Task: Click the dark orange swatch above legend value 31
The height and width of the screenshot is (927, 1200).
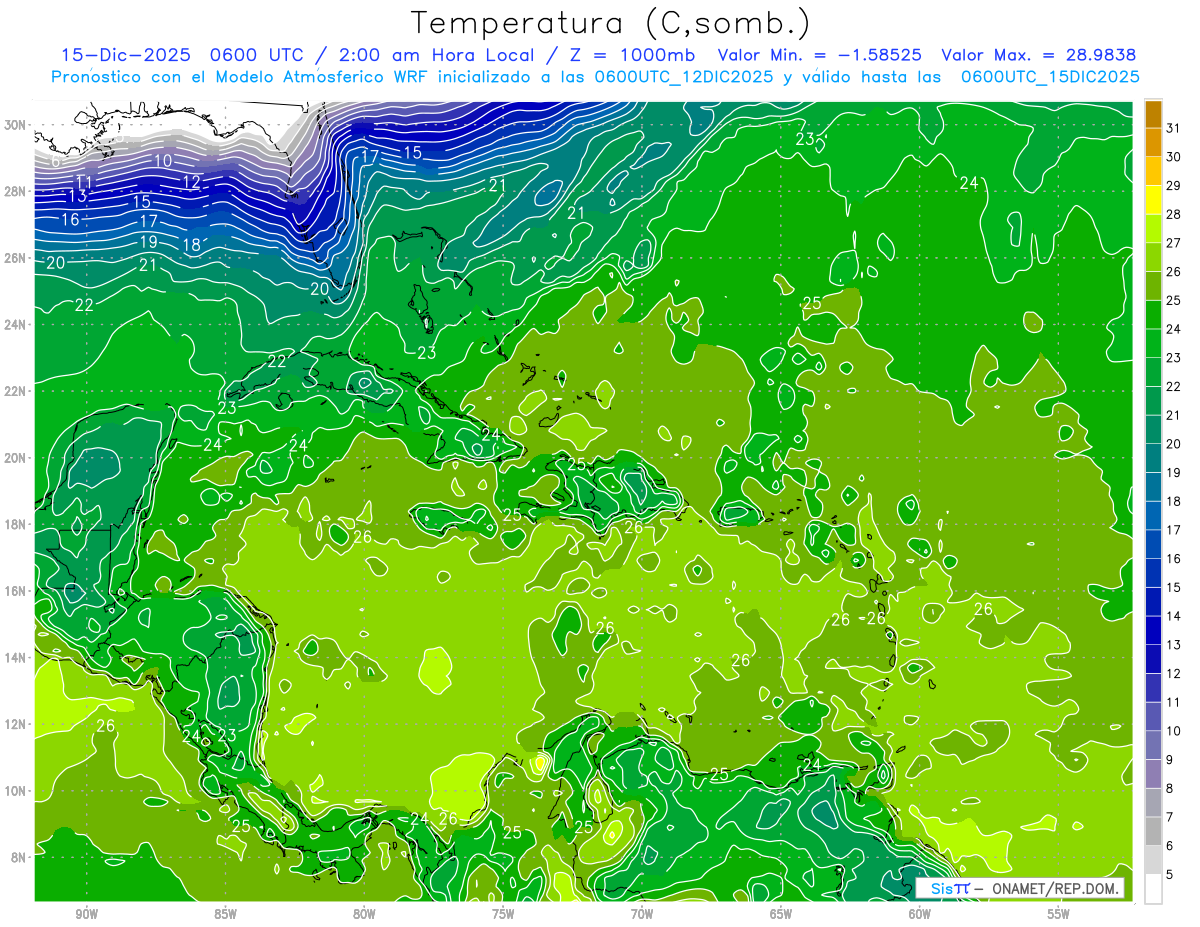Action: pyautogui.click(x=1153, y=114)
